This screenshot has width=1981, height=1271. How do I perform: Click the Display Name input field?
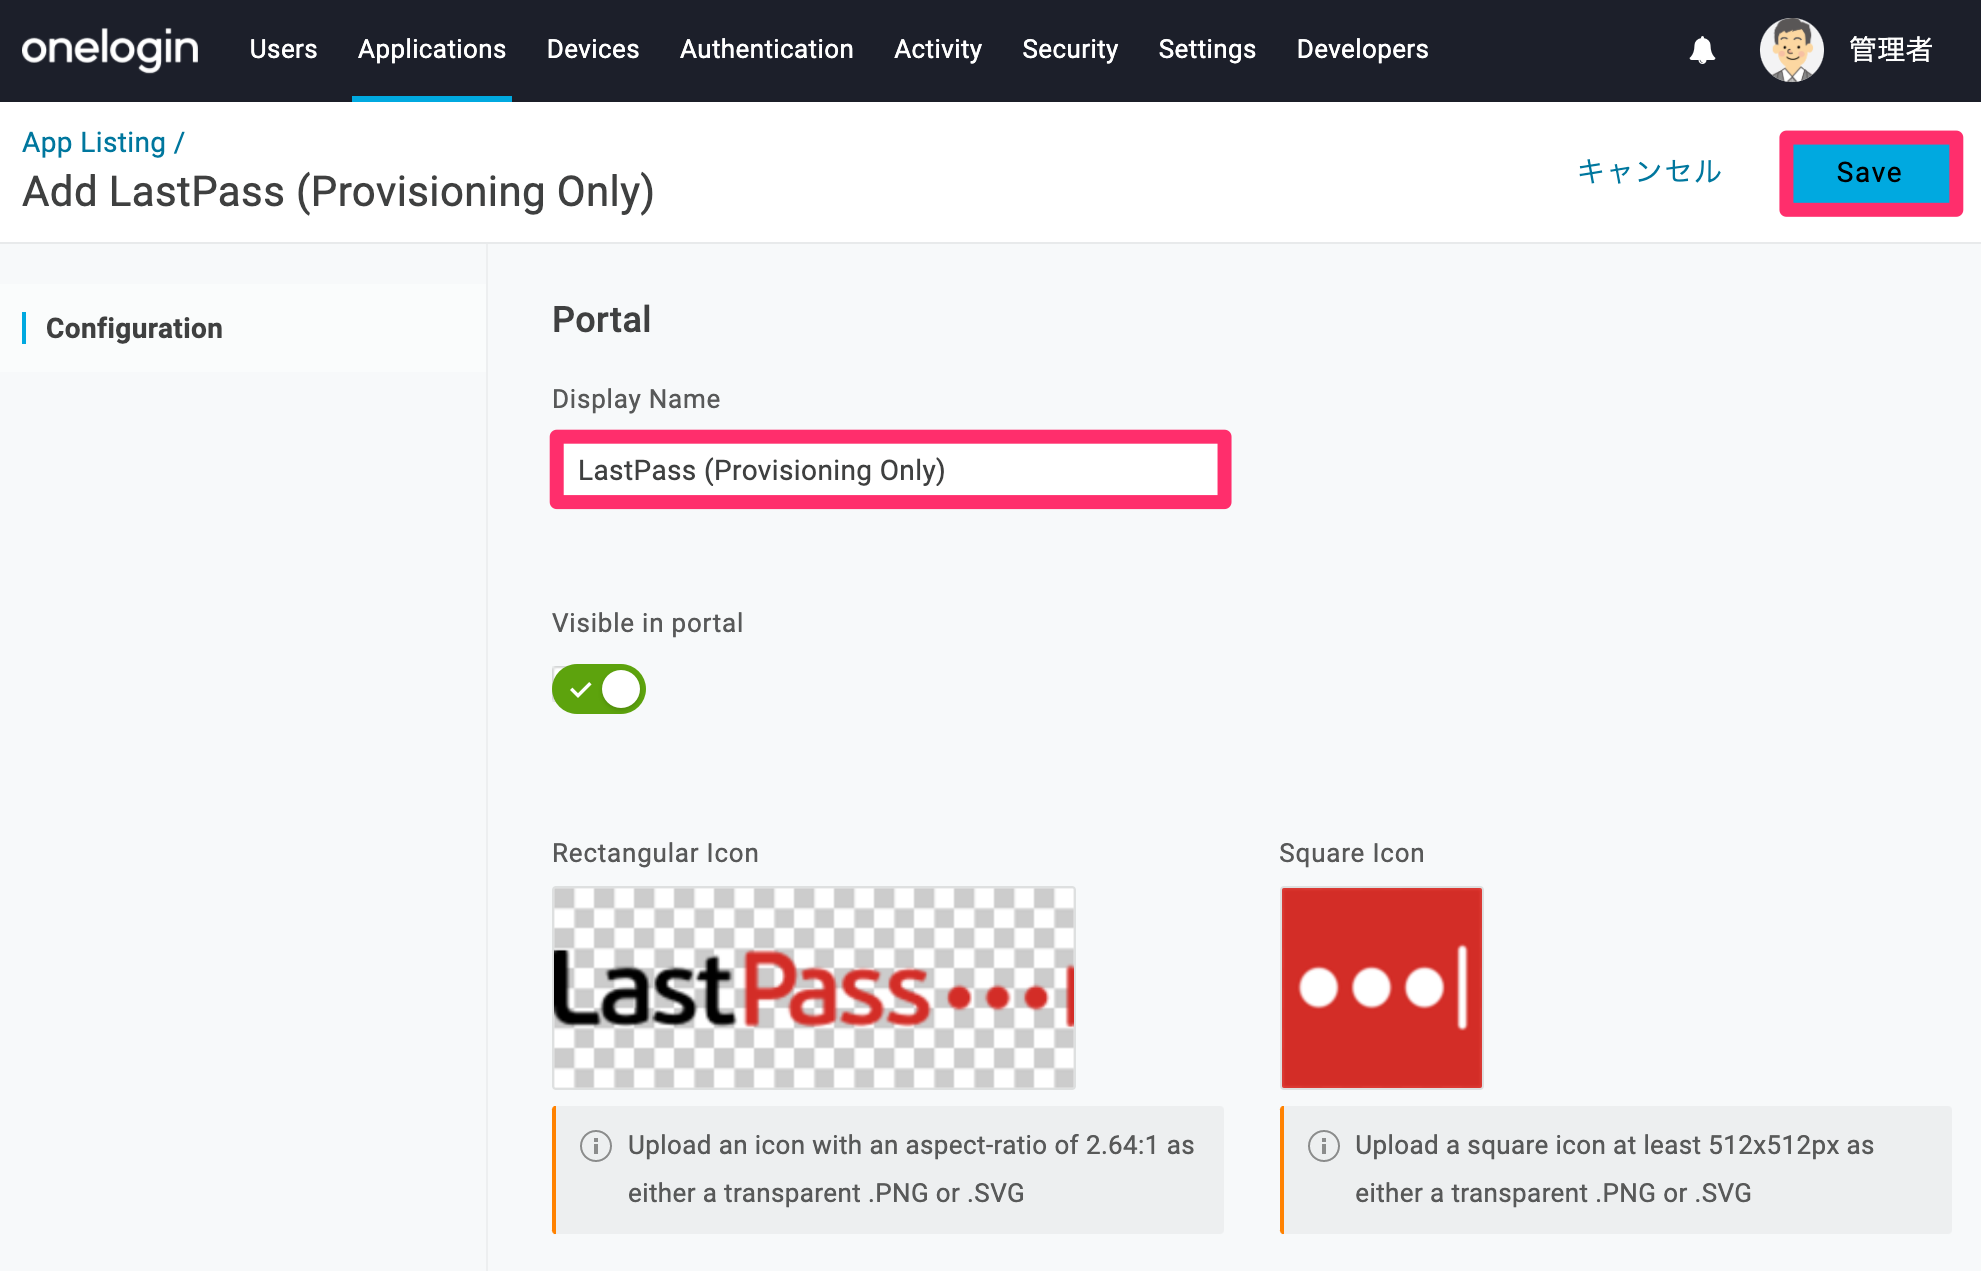[x=890, y=470]
